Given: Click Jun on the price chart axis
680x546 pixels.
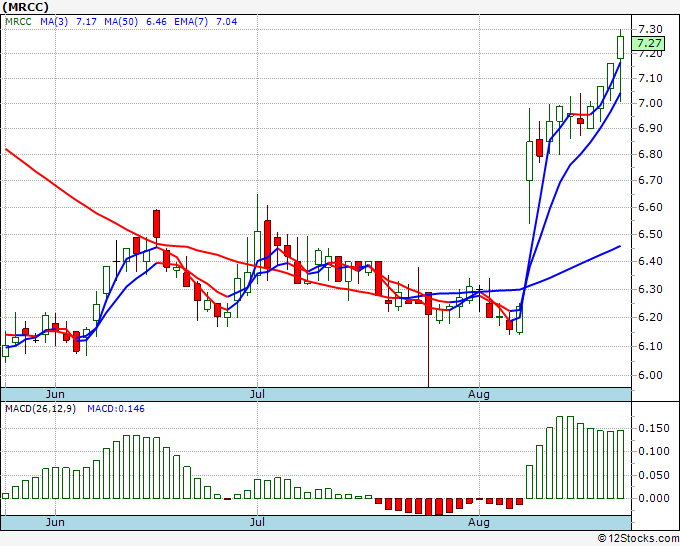Looking at the screenshot, I should coord(55,394).
